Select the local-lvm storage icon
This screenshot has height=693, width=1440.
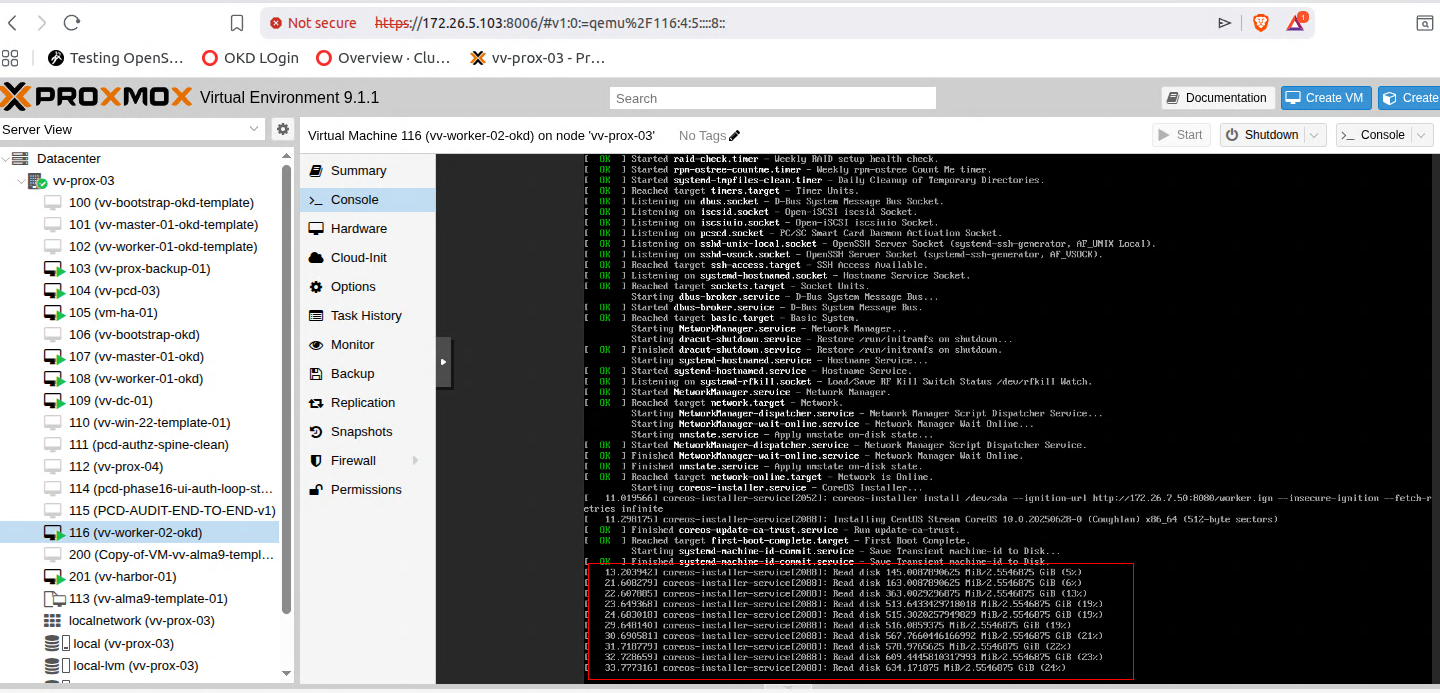[54, 665]
